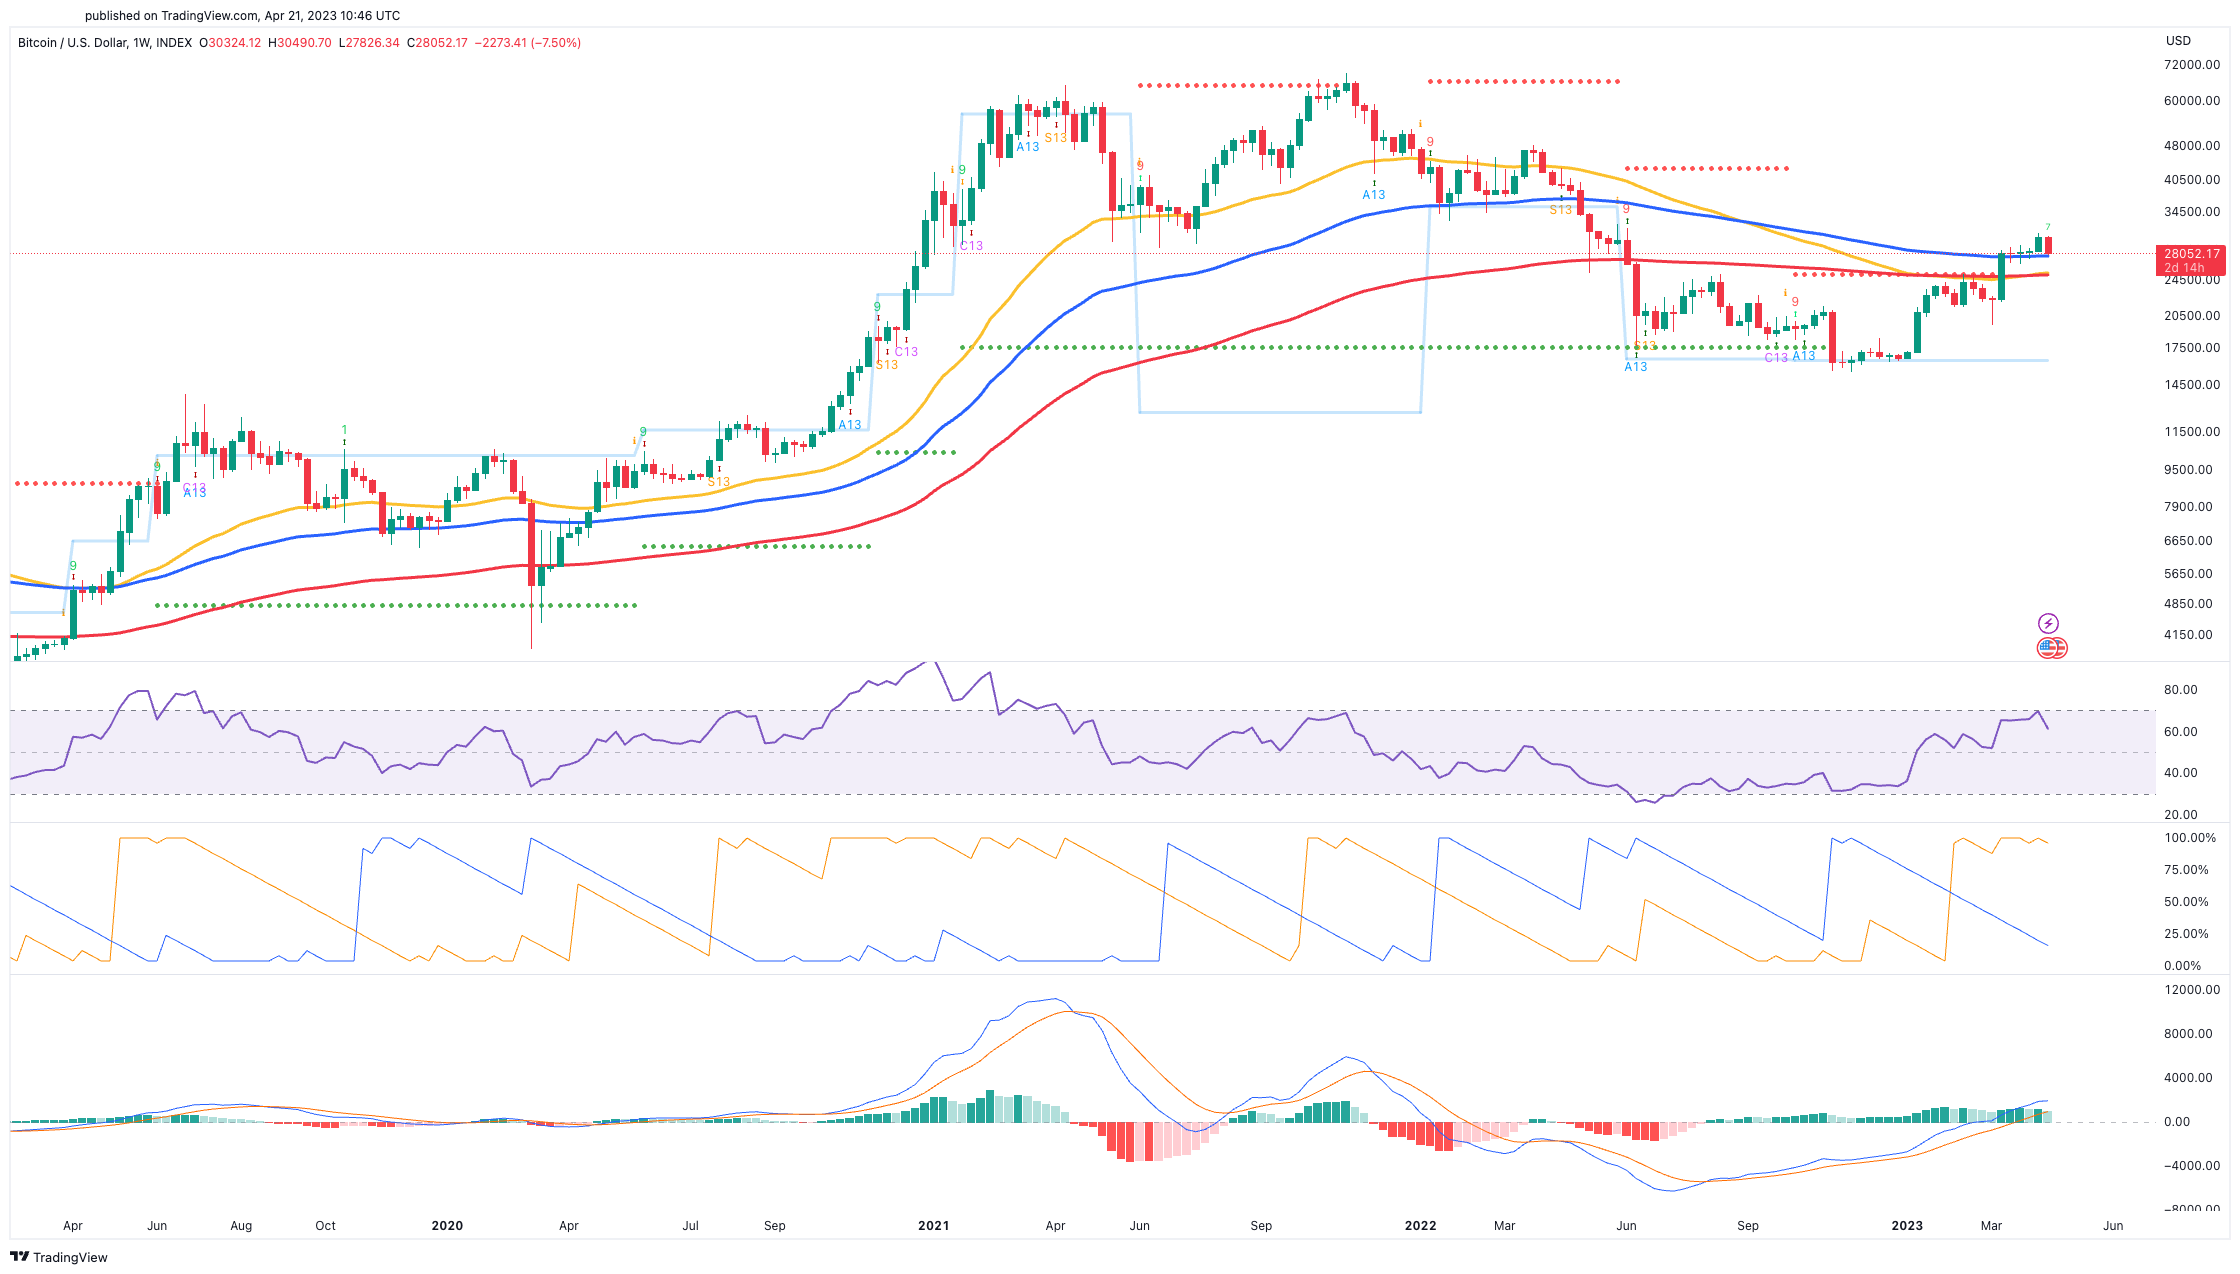Click the INDEX exchange label in the legend
Image resolution: width=2240 pixels, height=1274 pixels.
tap(174, 43)
